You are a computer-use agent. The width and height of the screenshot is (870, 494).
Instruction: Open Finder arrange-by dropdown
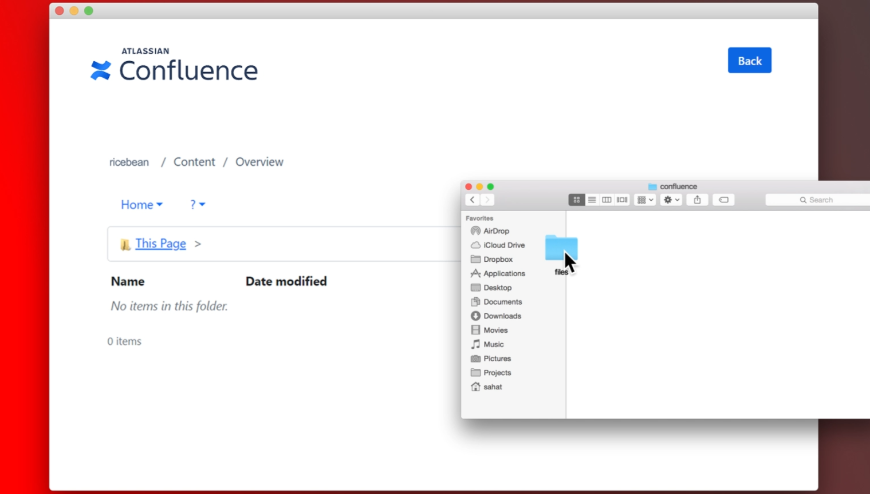click(645, 200)
